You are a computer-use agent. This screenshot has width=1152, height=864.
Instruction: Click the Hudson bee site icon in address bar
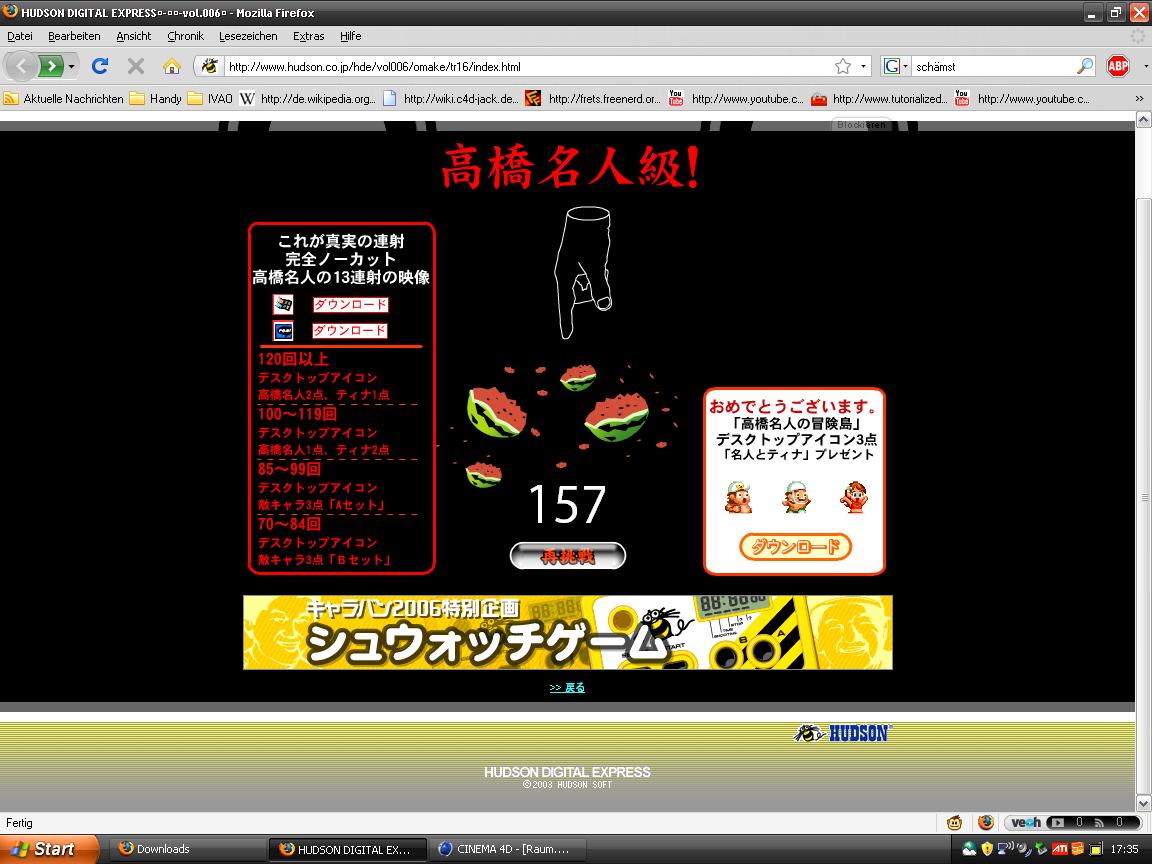click(x=209, y=66)
